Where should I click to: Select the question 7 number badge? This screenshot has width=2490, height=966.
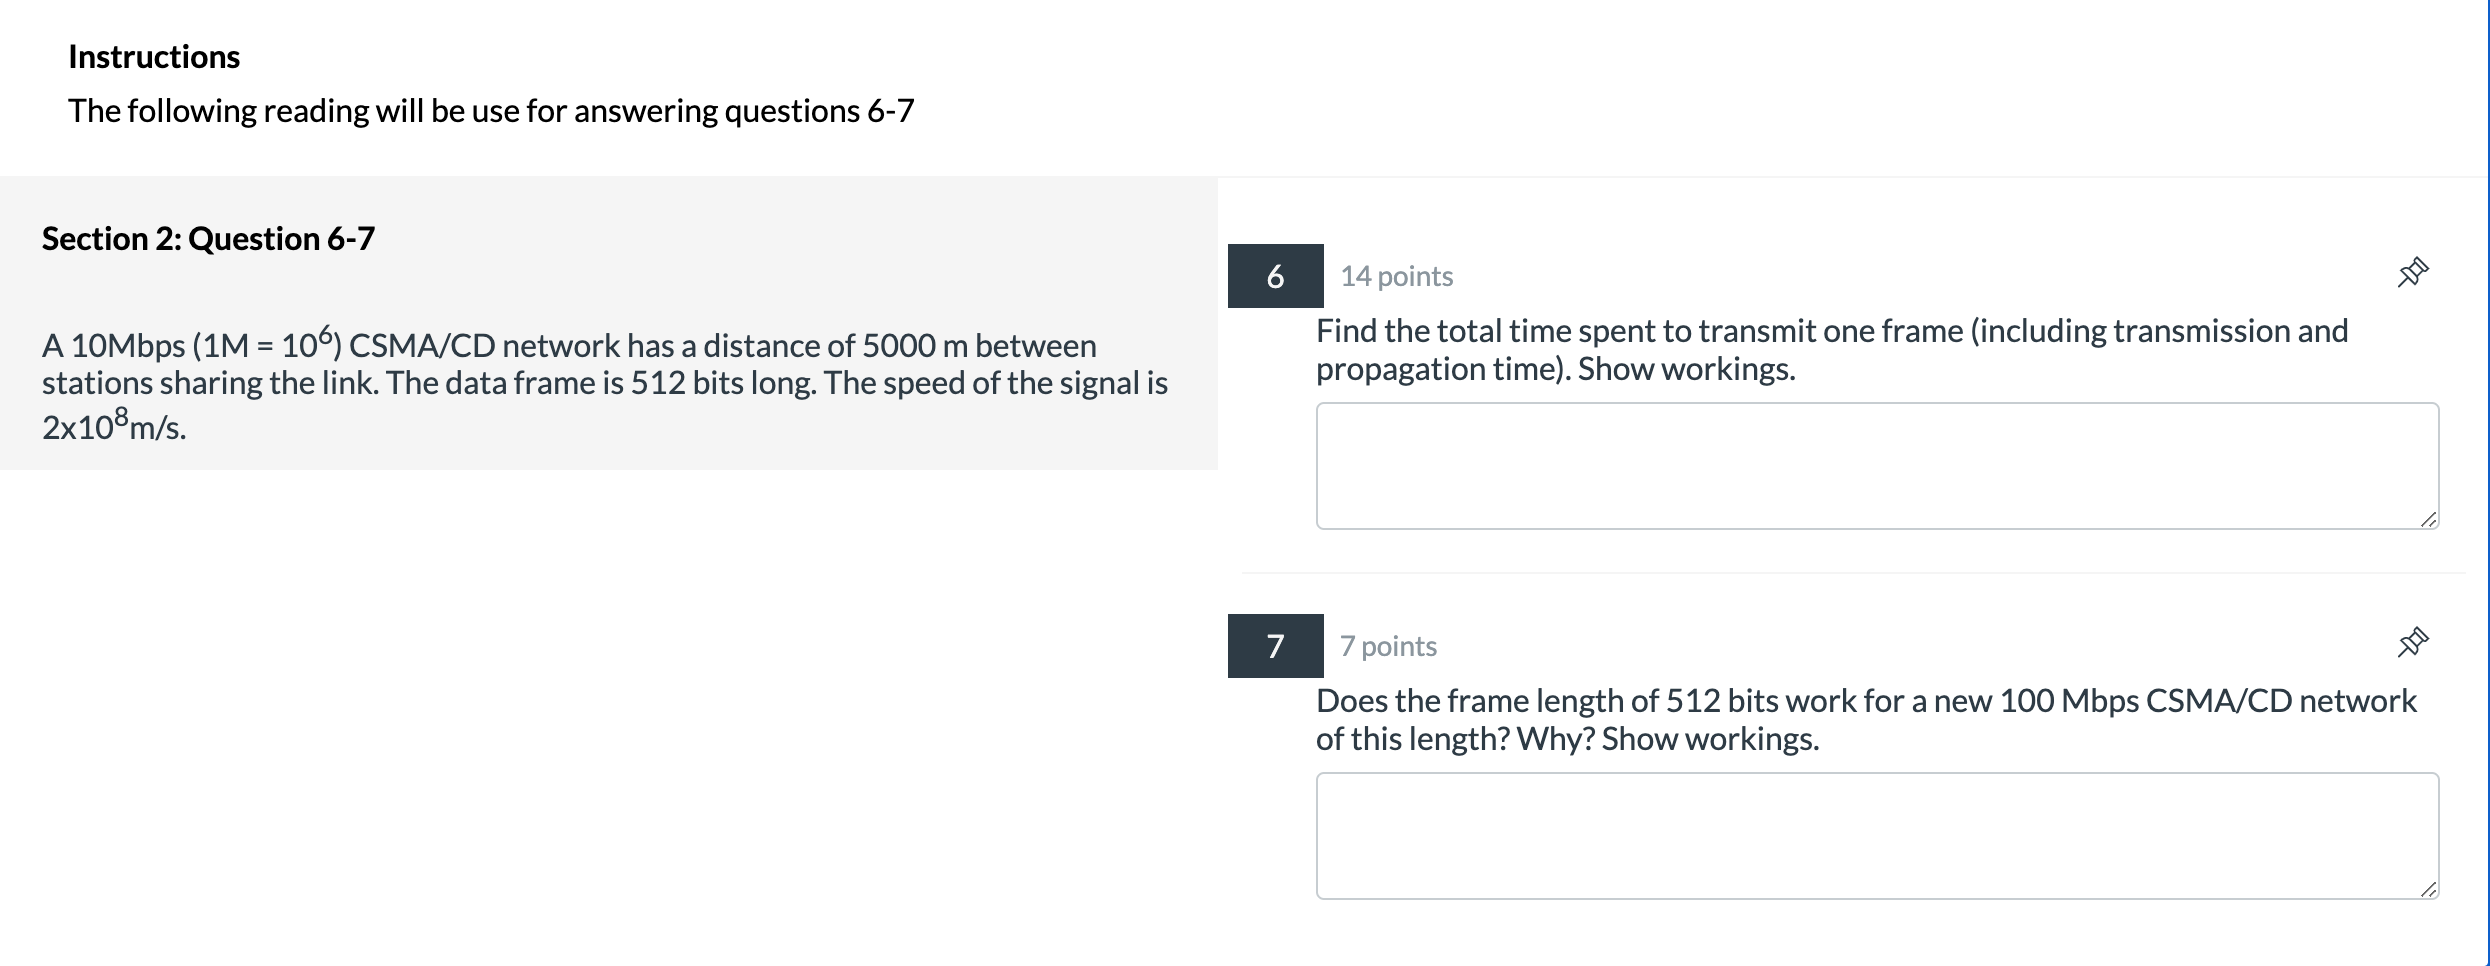(x=1276, y=646)
